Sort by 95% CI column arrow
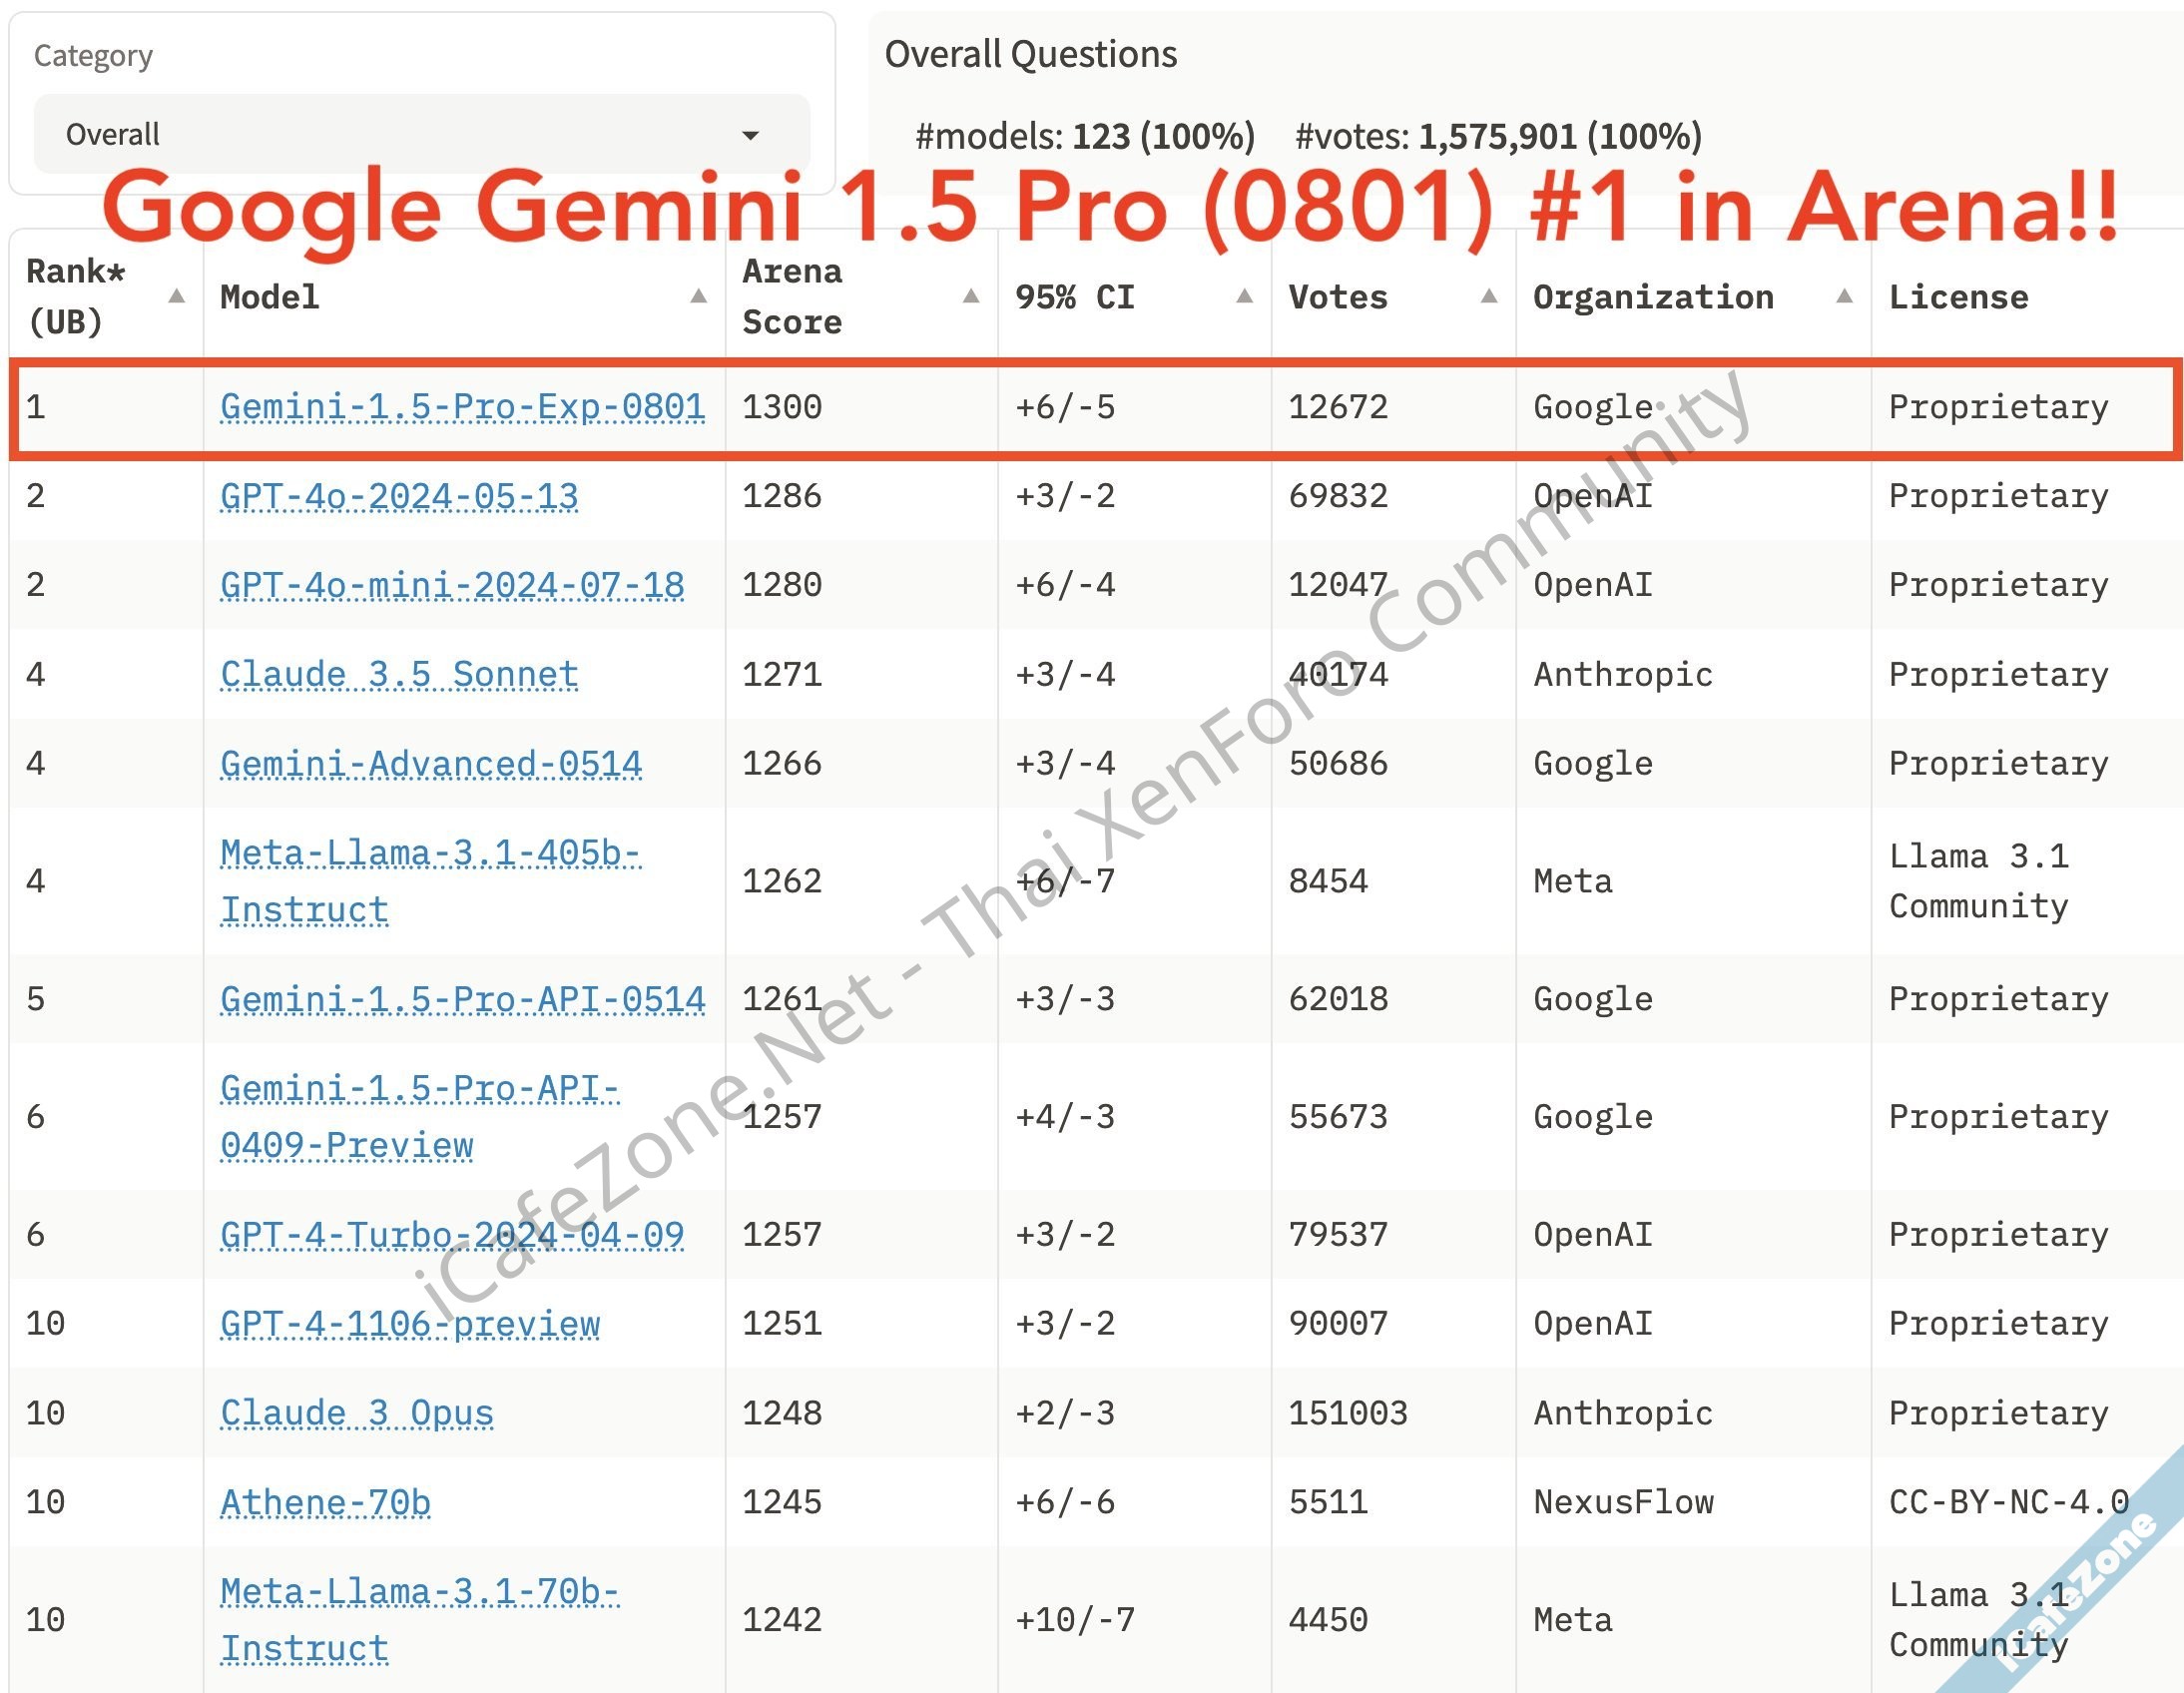Screen dimensions: 2184x1693 [1244, 296]
